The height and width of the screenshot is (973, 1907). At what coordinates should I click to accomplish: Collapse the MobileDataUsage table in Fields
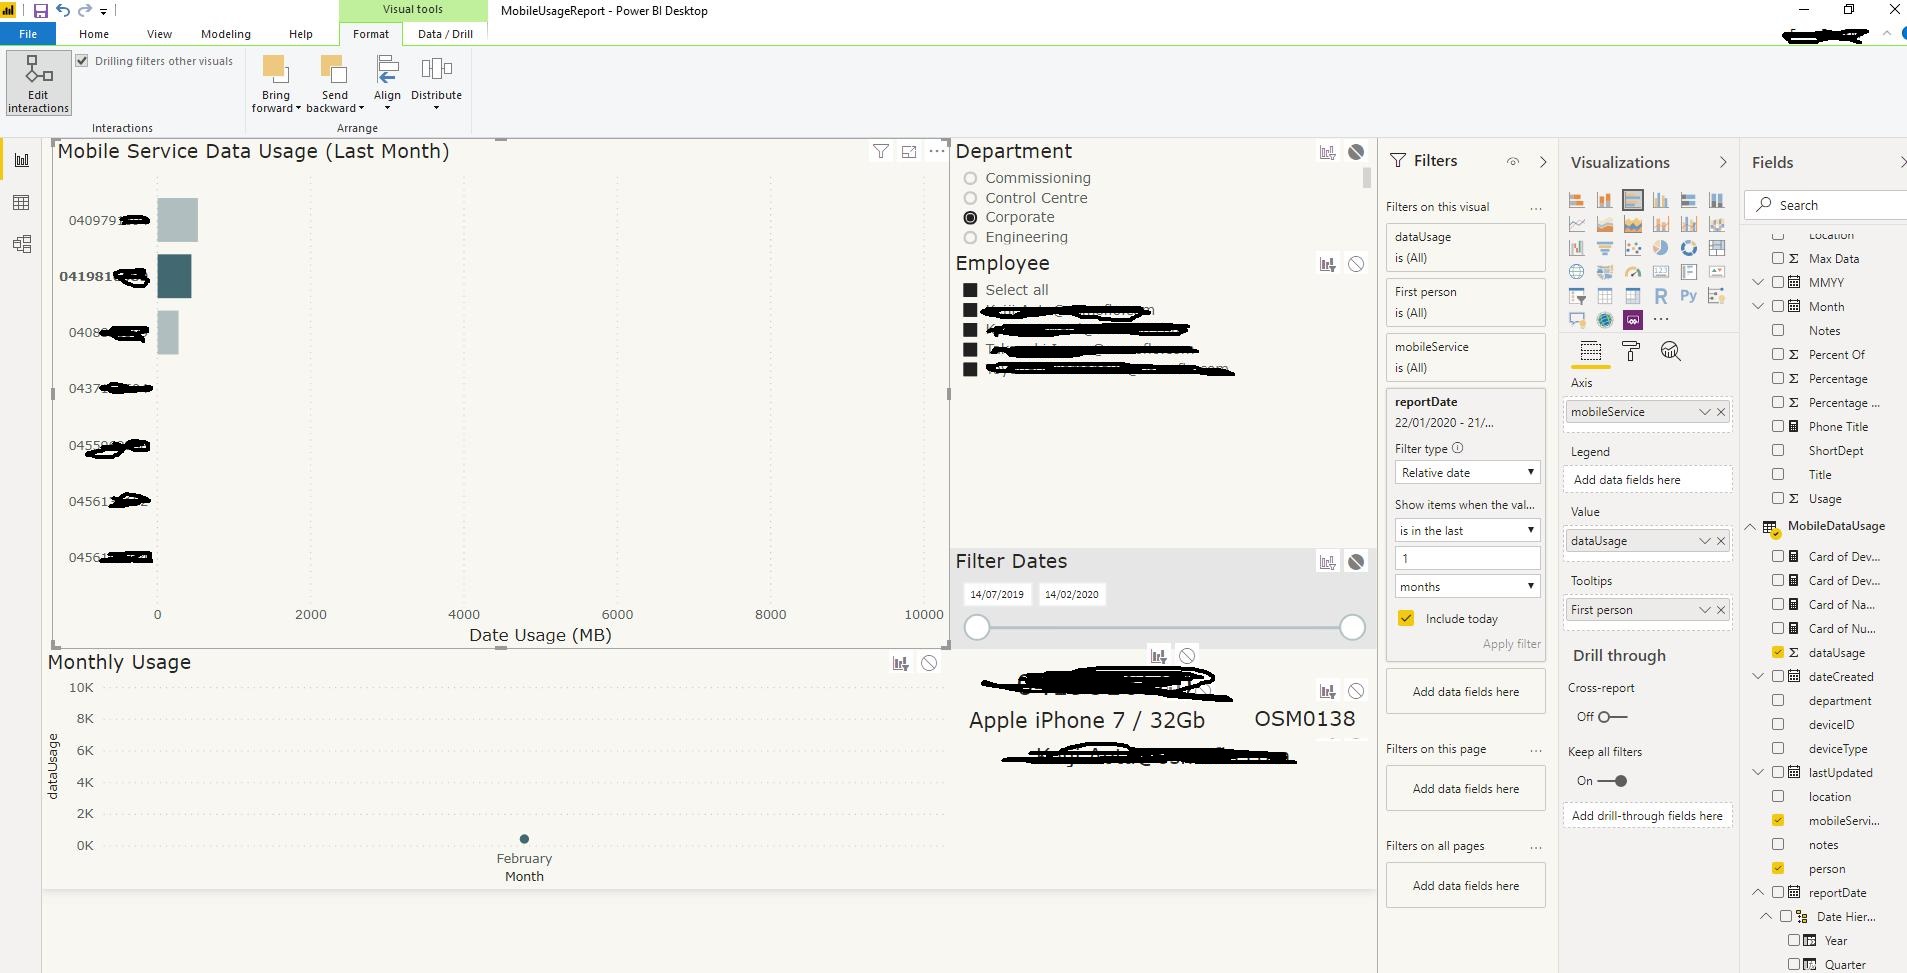click(1751, 526)
